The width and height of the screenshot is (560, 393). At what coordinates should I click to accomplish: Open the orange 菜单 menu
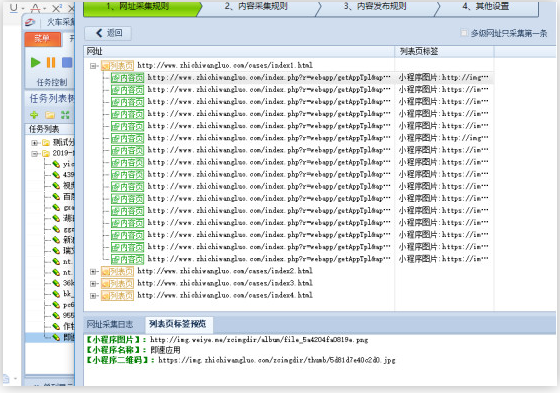(x=43, y=39)
